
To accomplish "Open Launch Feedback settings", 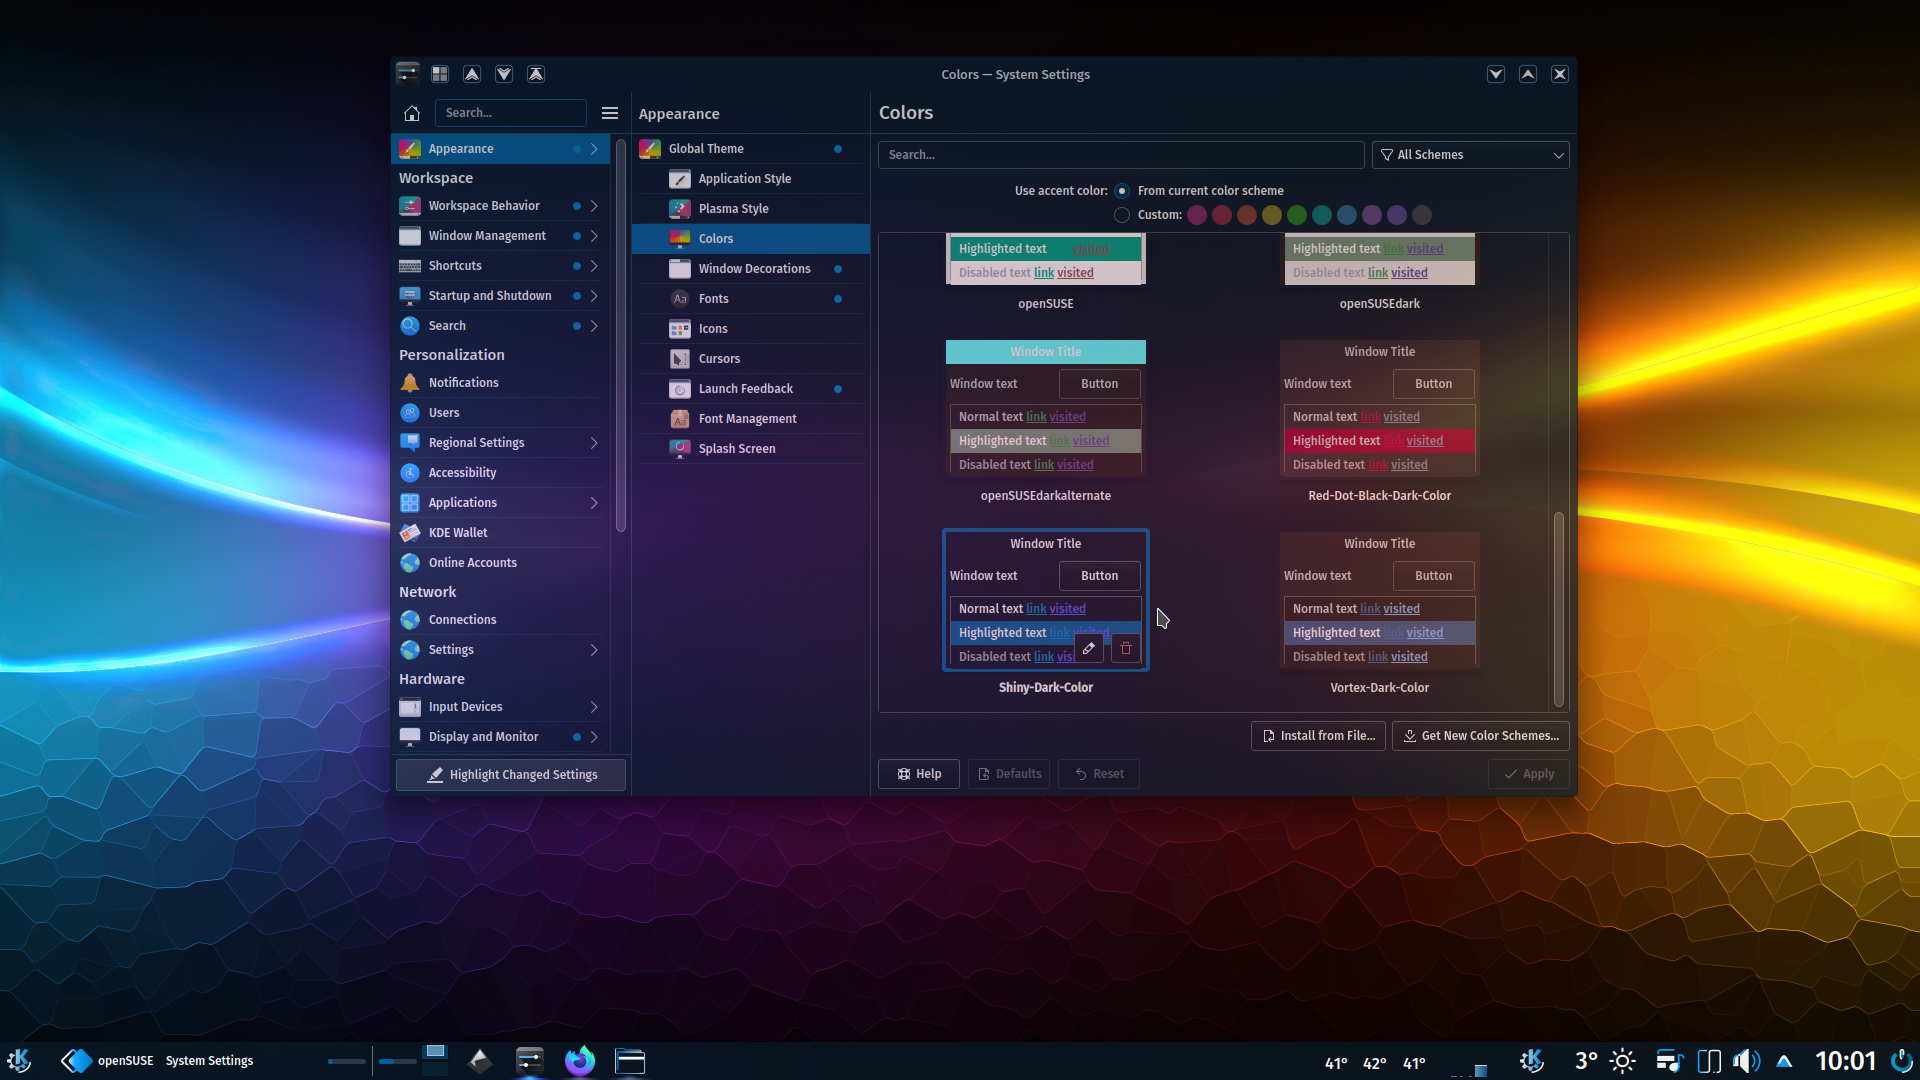I will (x=750, y=389).
